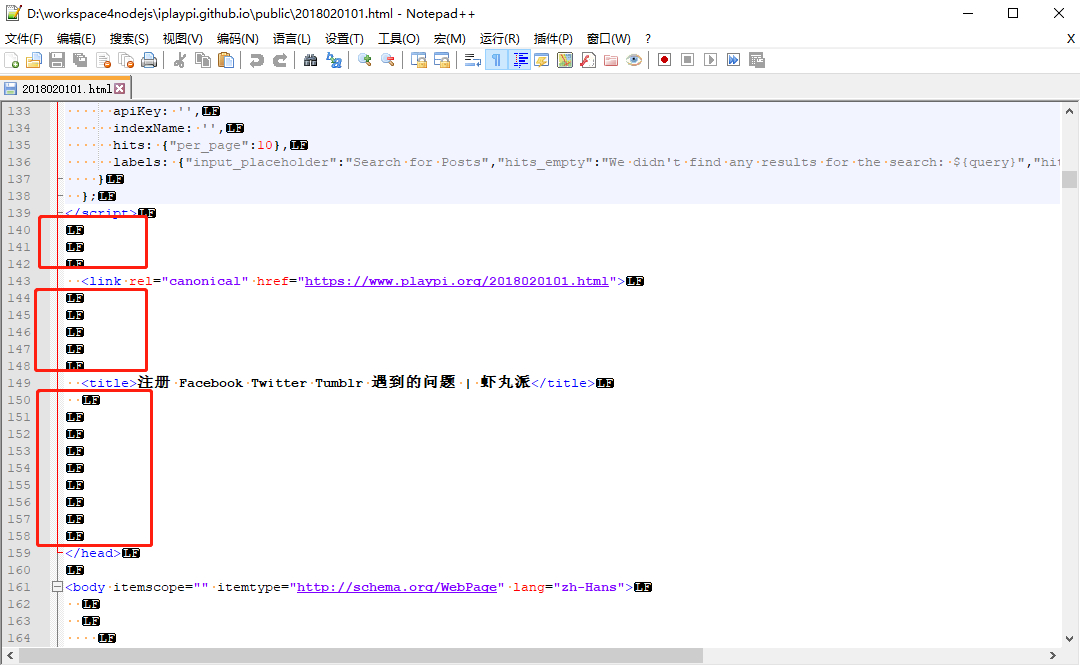This screenshot has width=1080, height=666.
Task: Click the Stop macro recording icon
Action: [x=687, y=61]
